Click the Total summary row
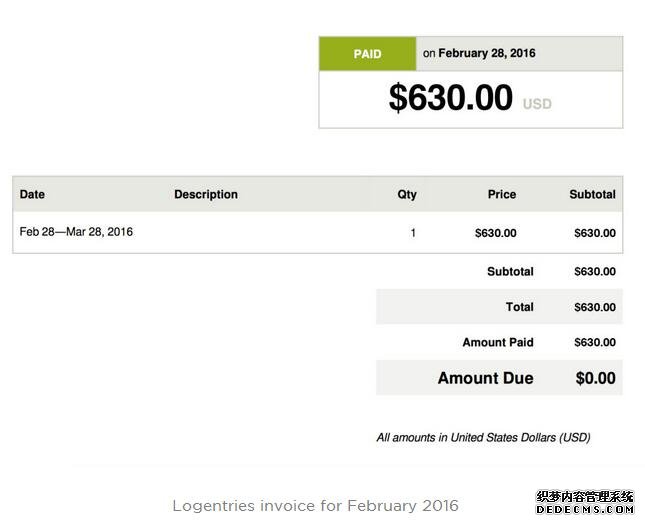 click(499, 307)
